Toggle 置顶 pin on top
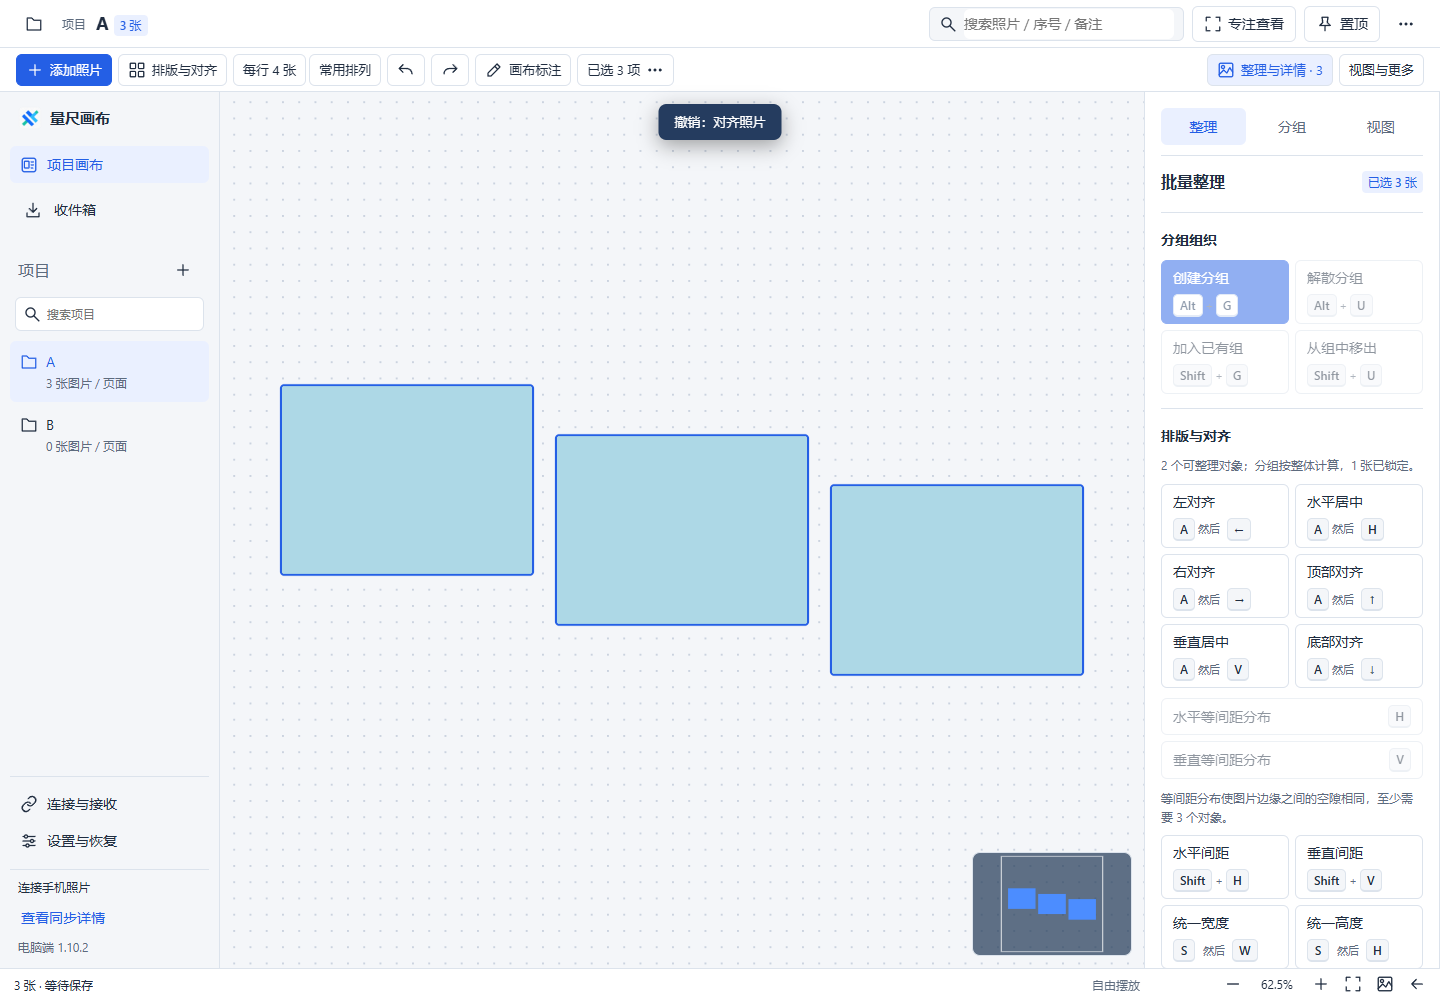The height and width of the screenshot is (1000, 1440). pos(1342,24)
